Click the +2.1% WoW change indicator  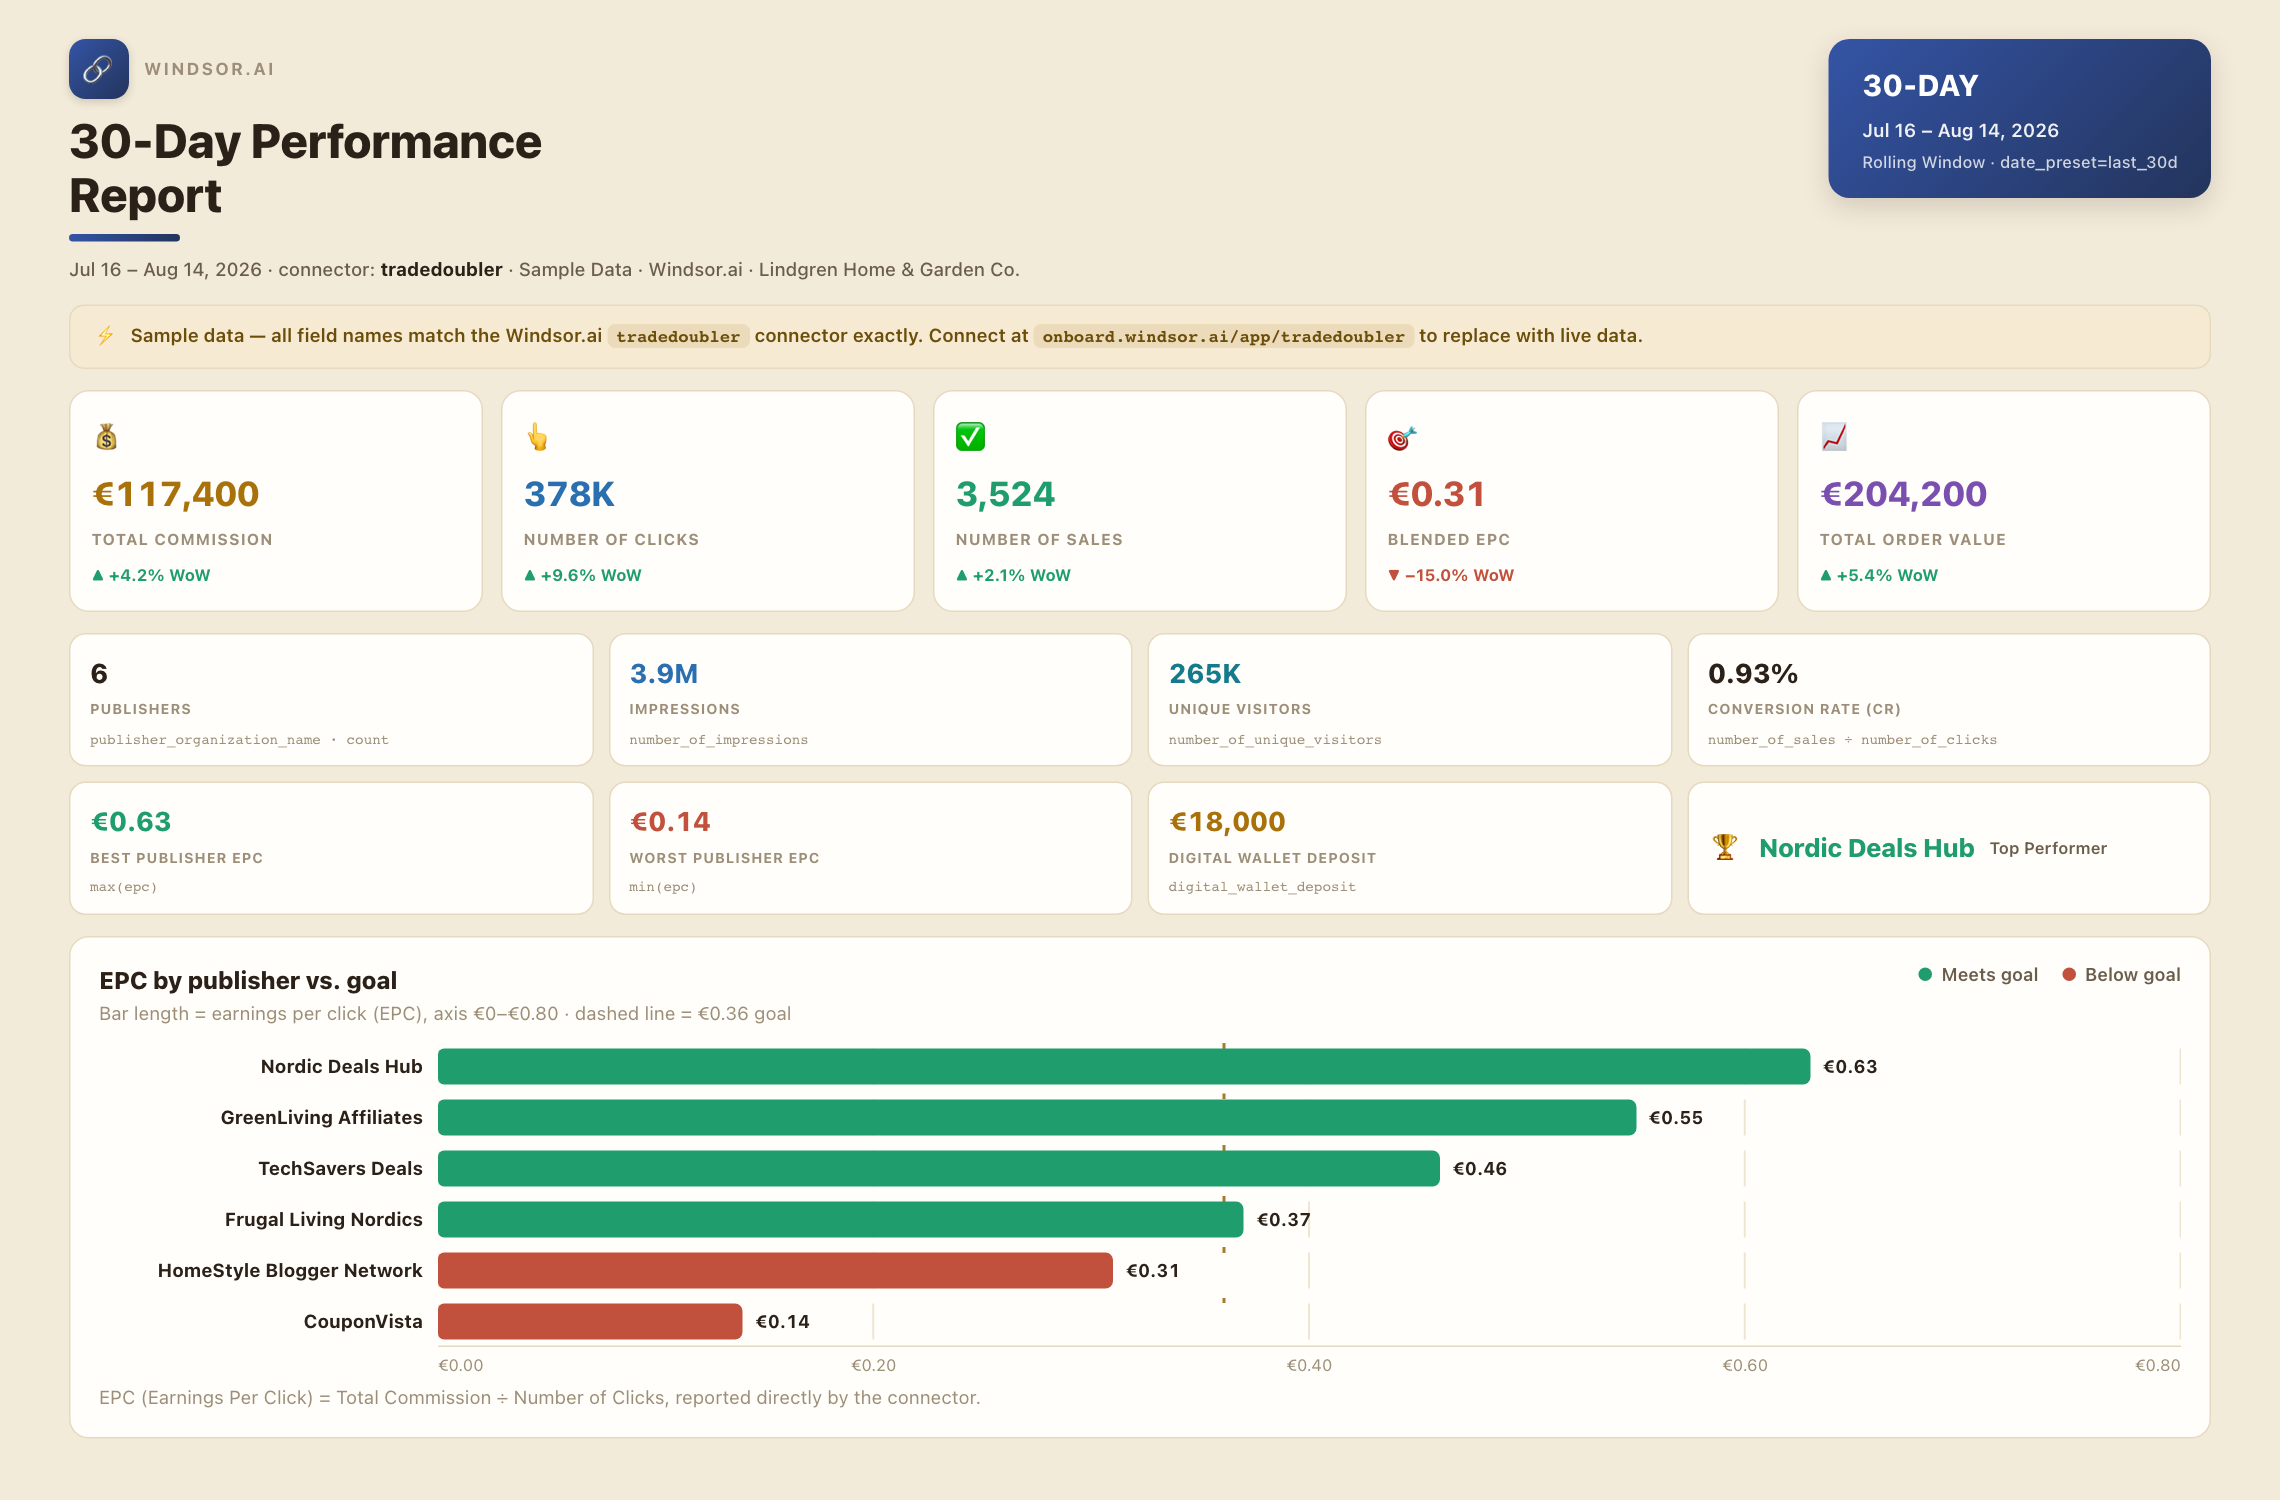tap(1013, 575)
